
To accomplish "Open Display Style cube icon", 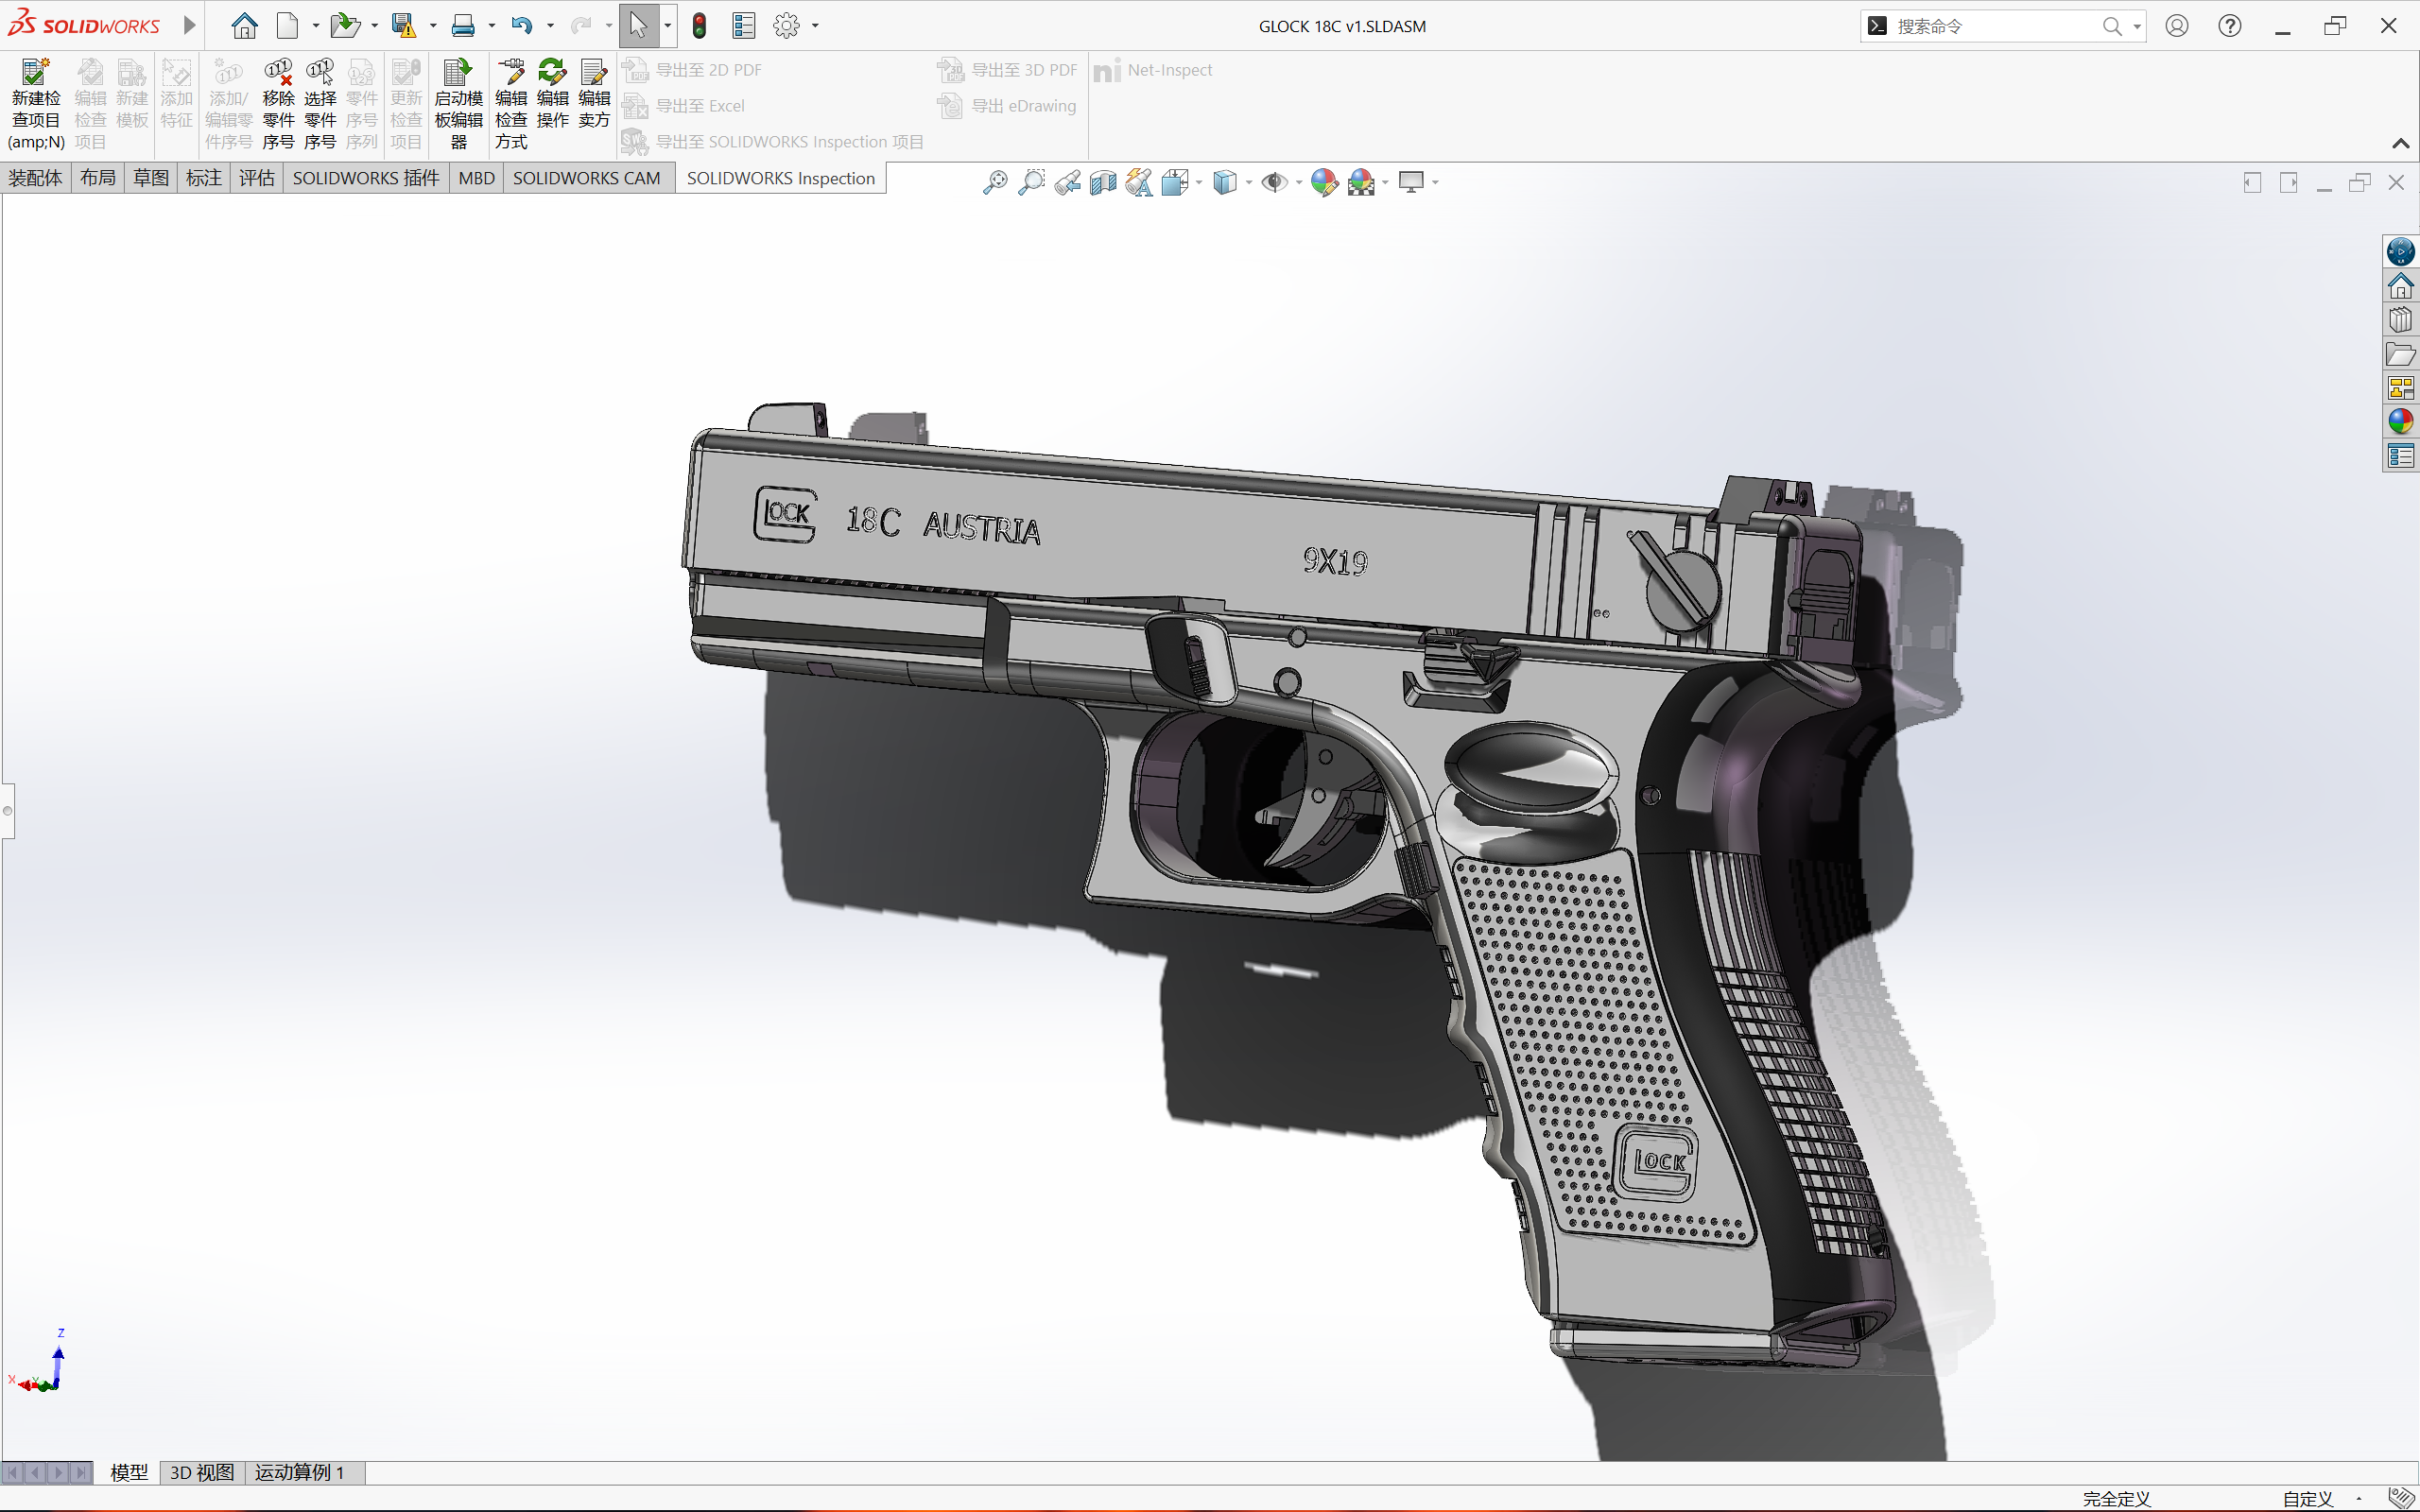I will click(x=1225, y=182).
